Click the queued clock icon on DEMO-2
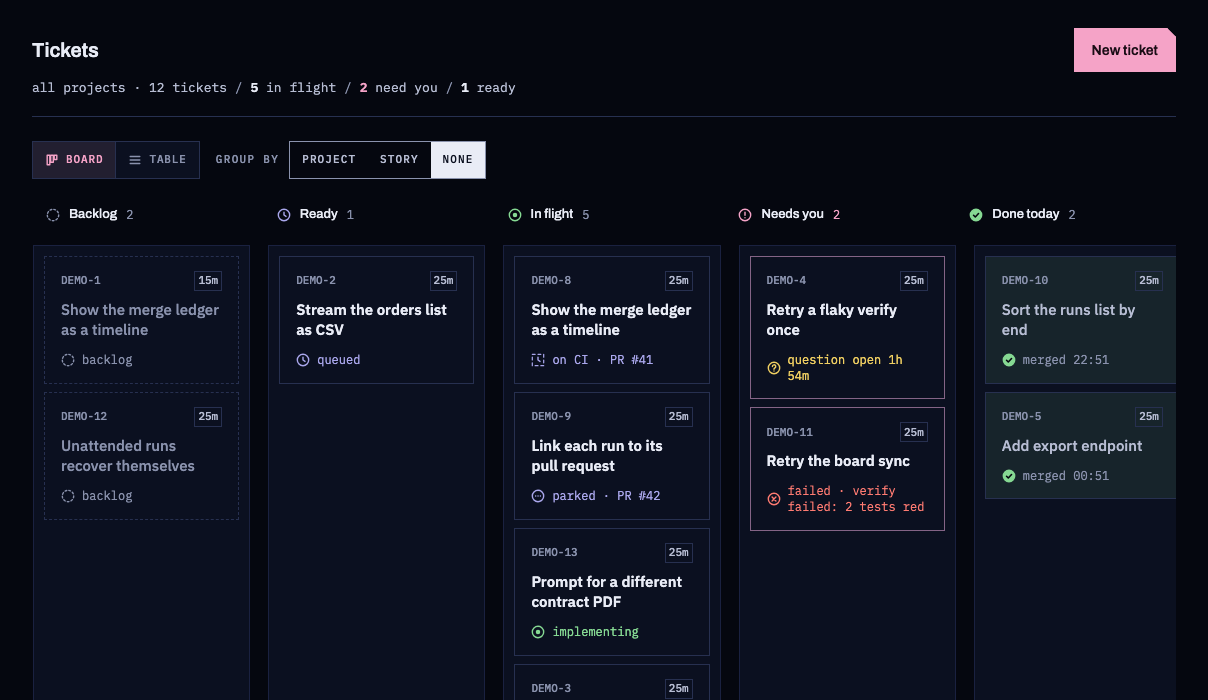The image size is (1208, 700). [x=303, y=360]
